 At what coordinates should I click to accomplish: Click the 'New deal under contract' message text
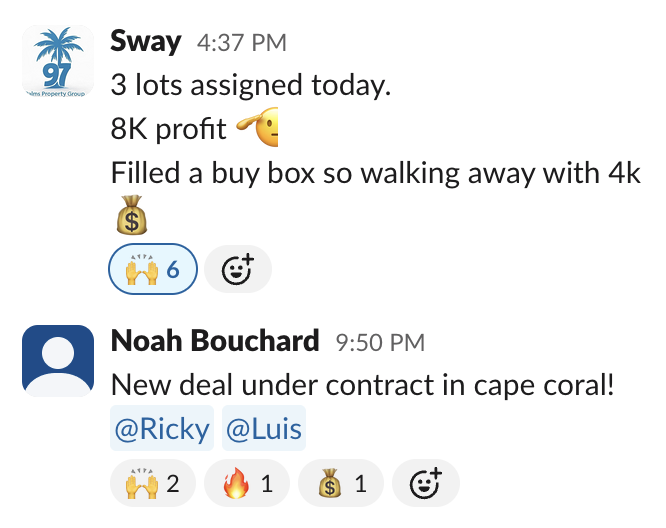[362, 385]
